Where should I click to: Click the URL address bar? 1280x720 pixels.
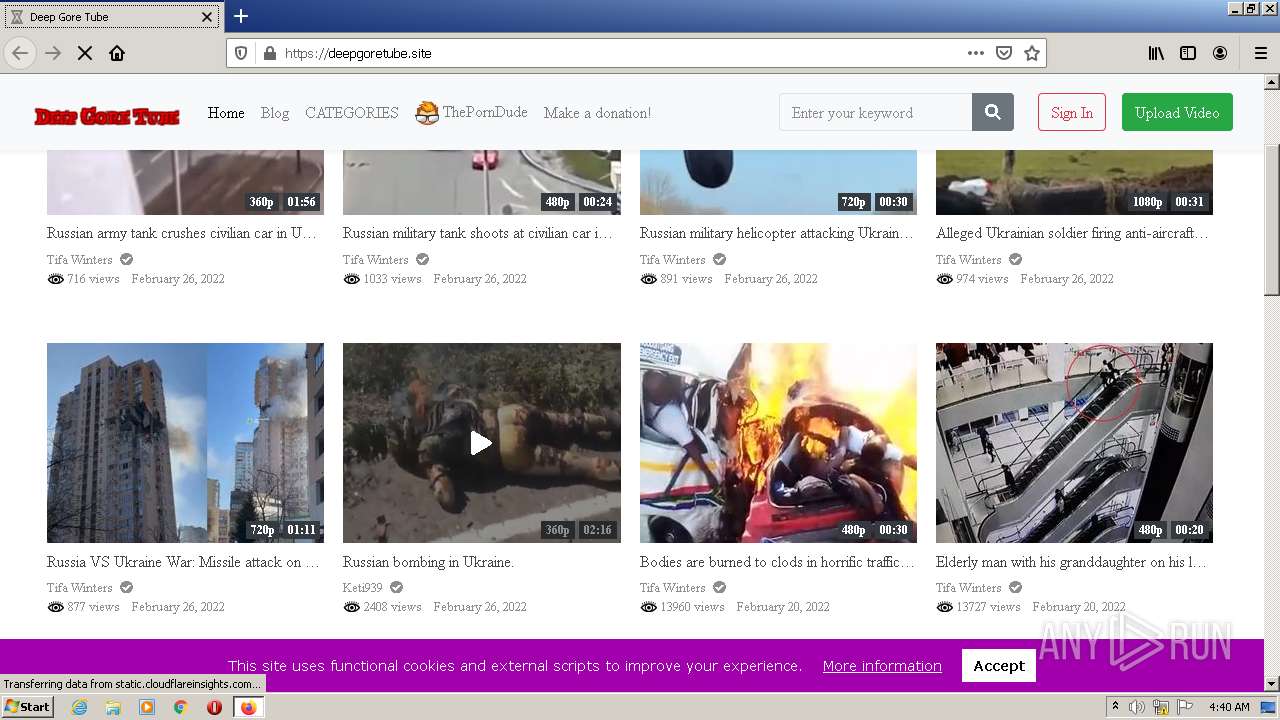pos(622,53)
